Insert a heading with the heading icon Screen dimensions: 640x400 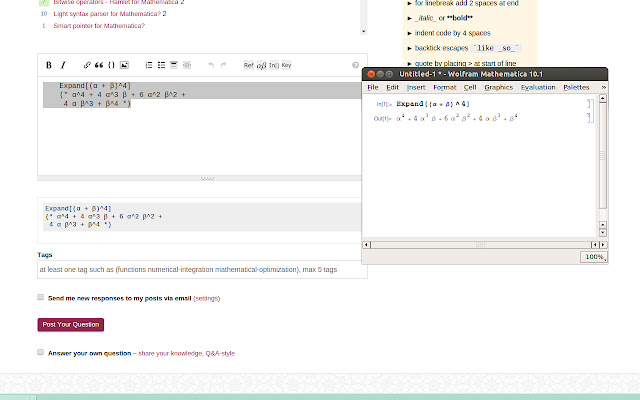tap(174, 65)
